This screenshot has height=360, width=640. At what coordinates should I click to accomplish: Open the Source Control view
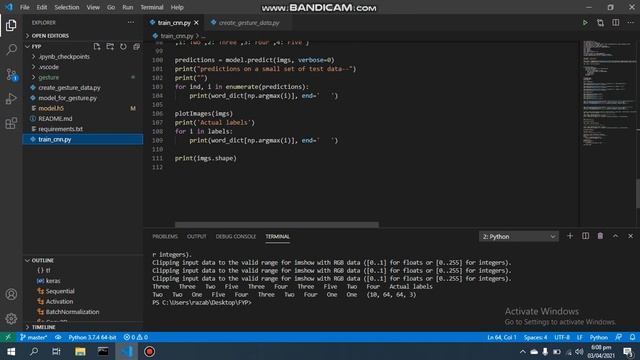point(11,74)
